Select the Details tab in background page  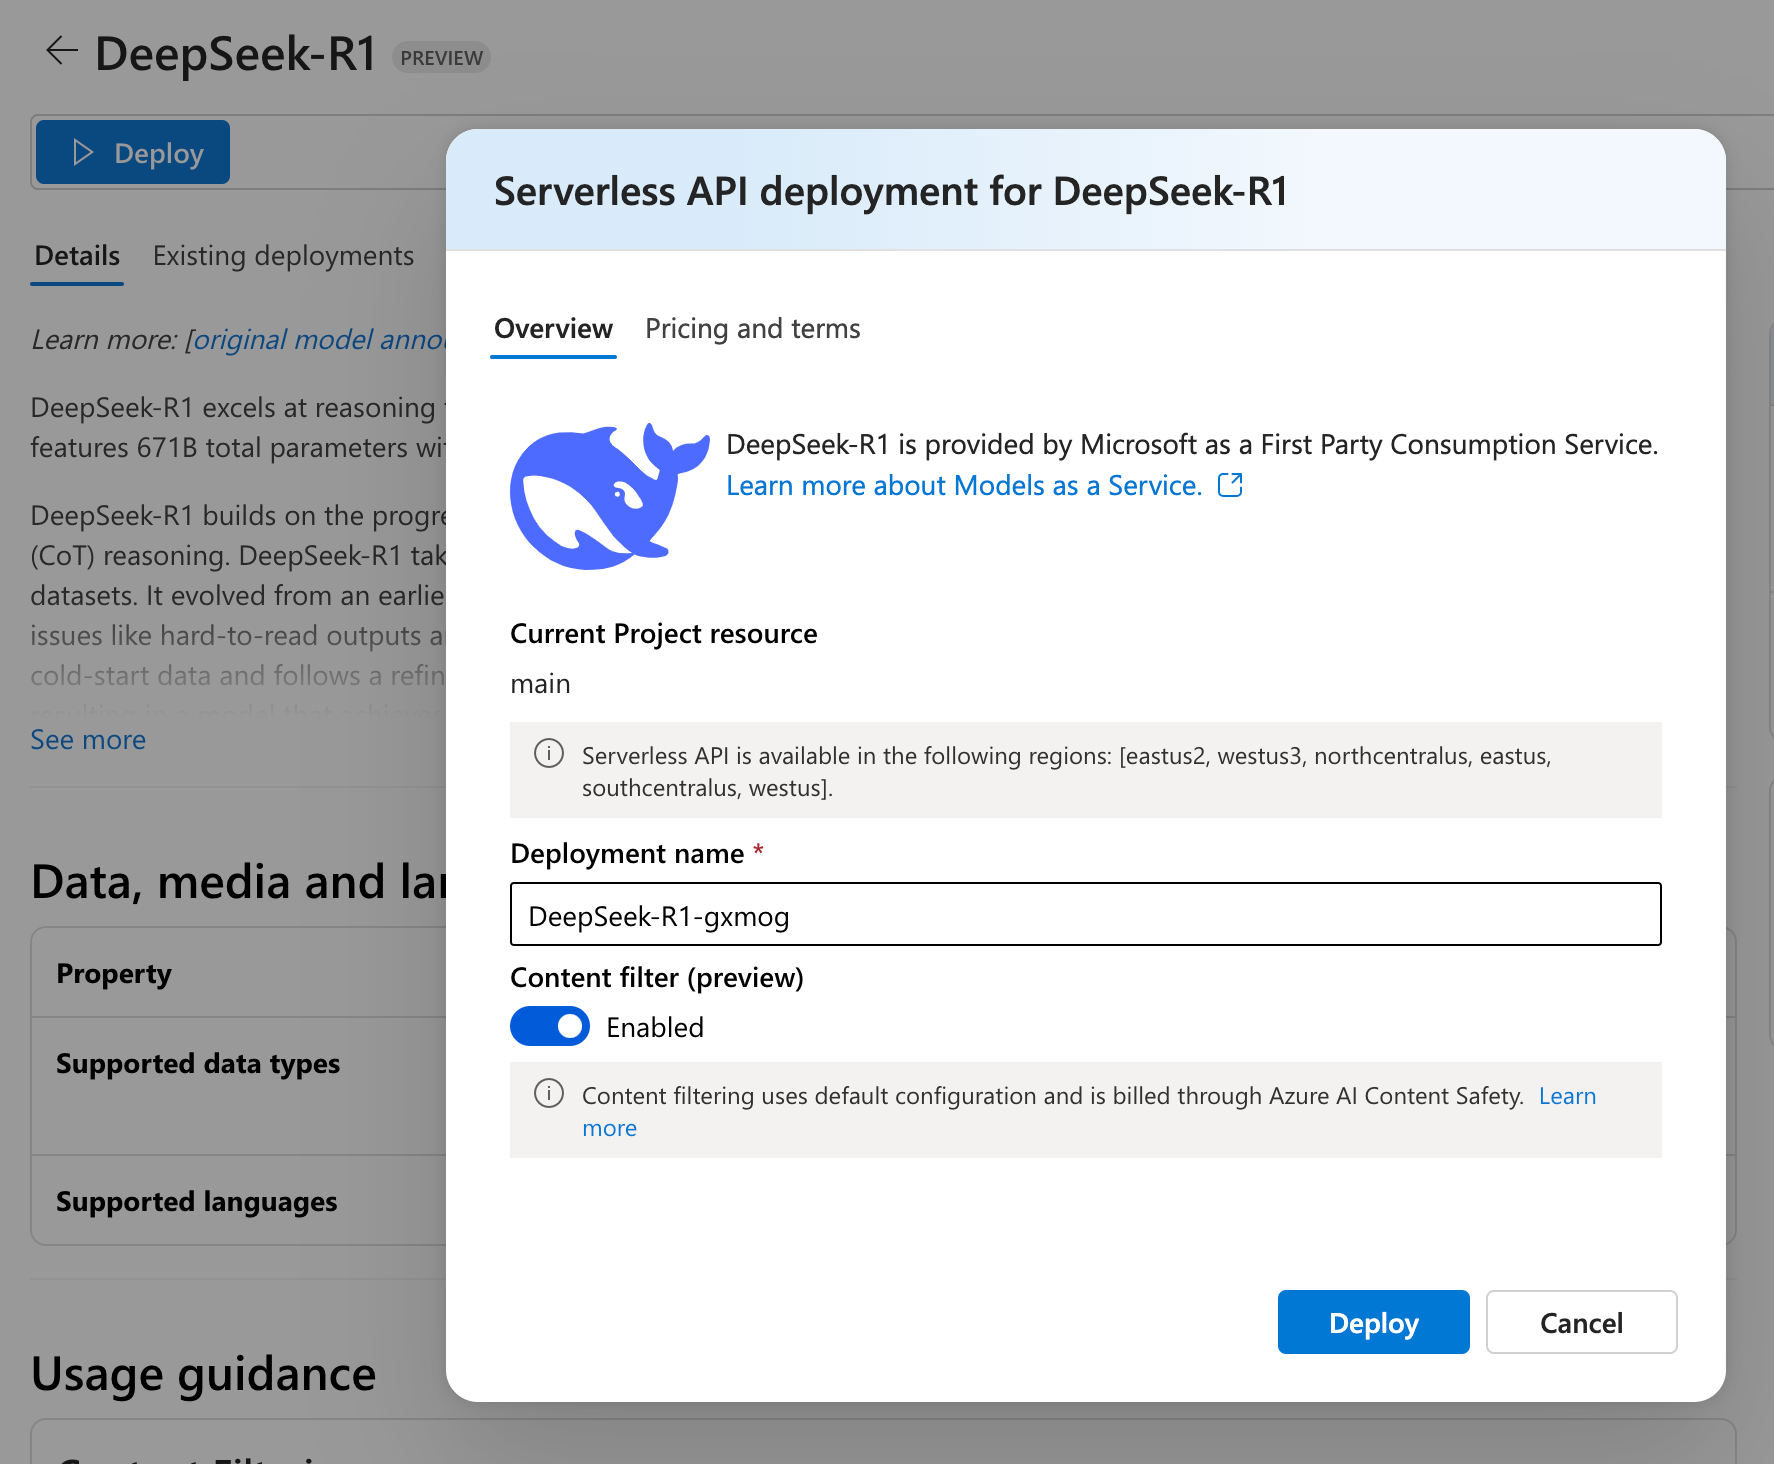[77, 256]
